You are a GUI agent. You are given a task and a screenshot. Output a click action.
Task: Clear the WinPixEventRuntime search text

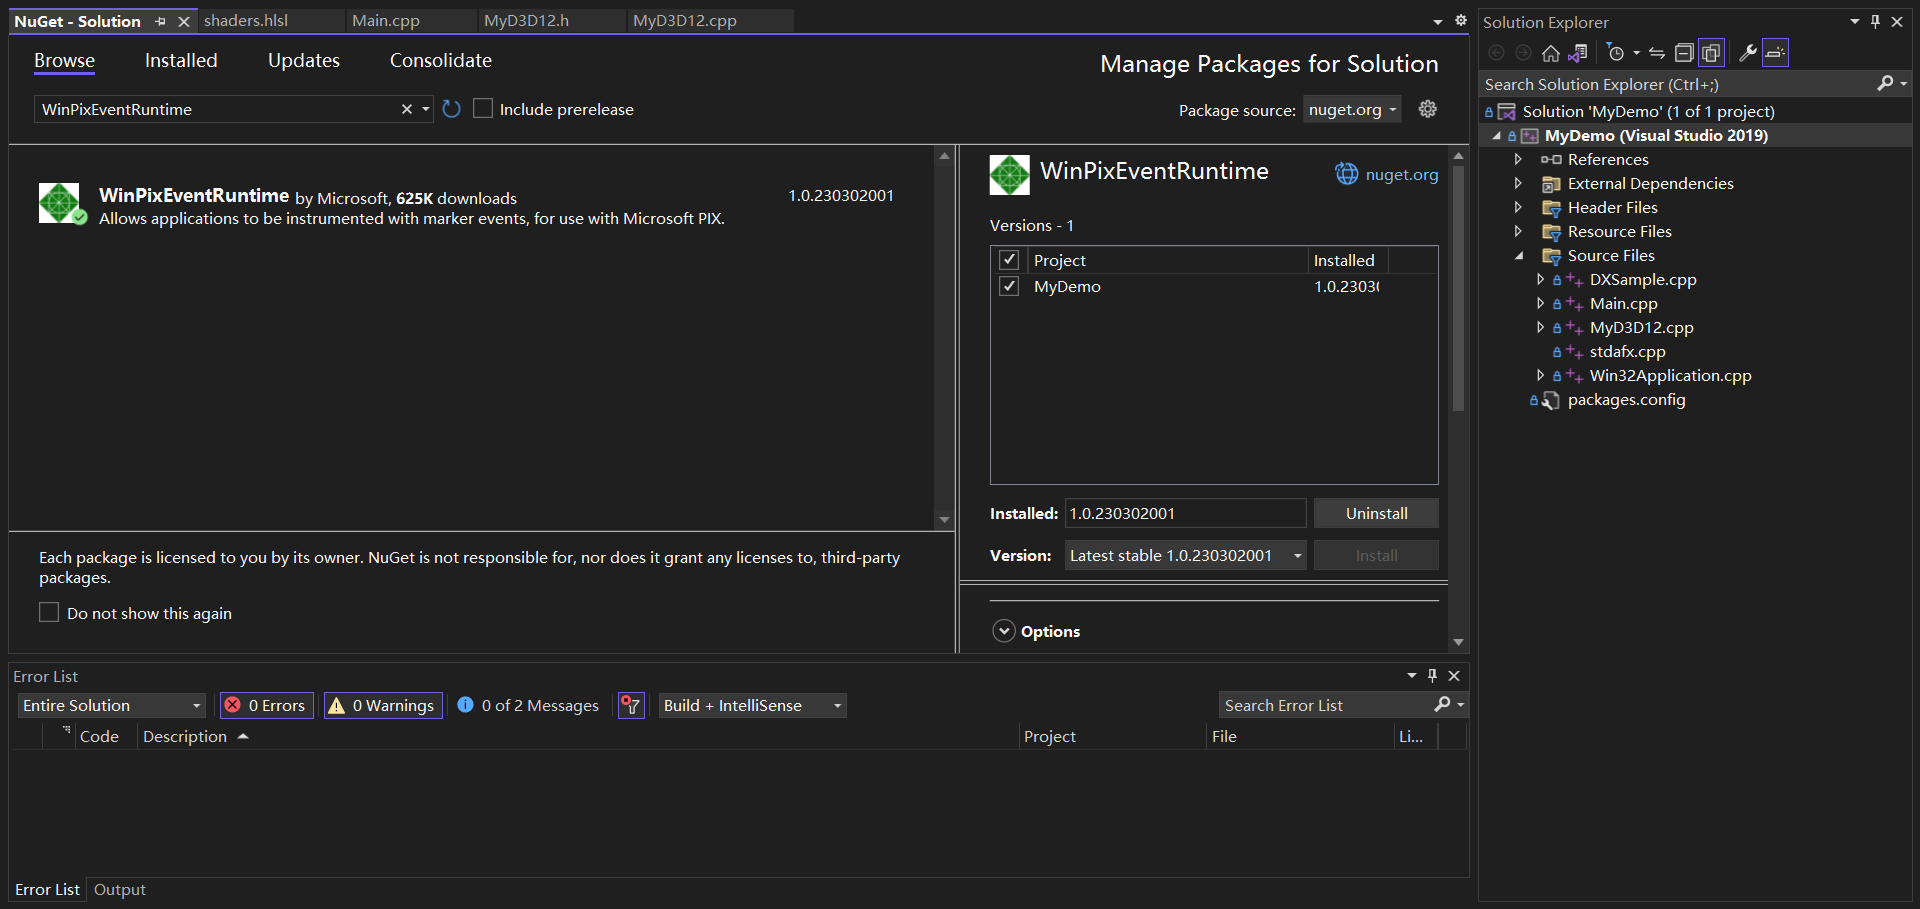(407, 109)
